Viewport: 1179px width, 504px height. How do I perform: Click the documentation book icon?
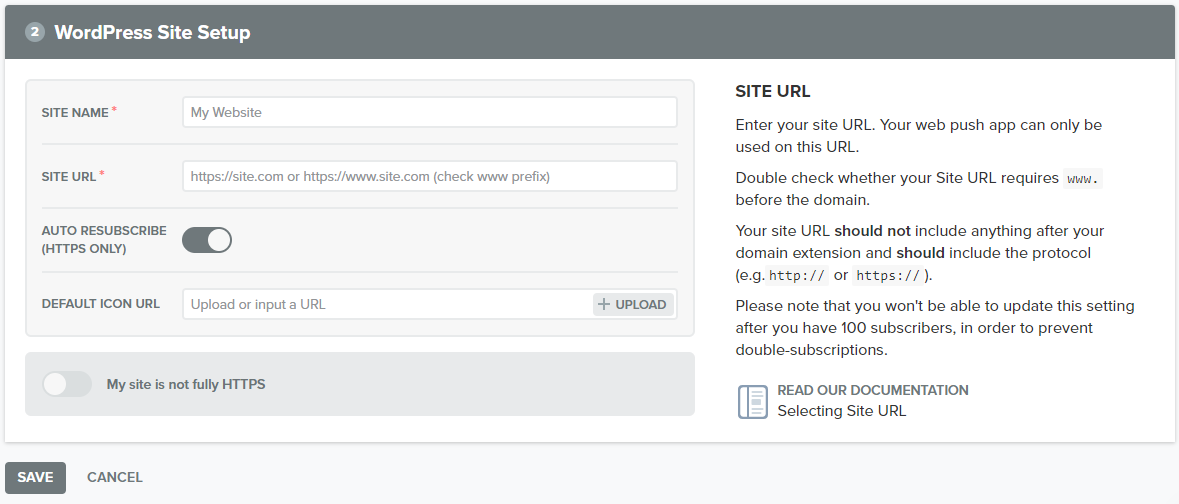click(x=752, y=402)
